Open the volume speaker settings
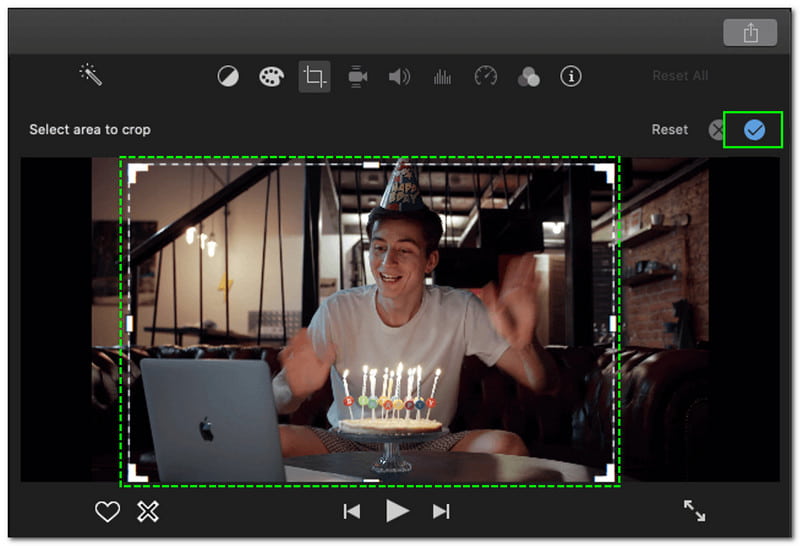The height and width of the screenshot is (546, 800). pos(399,77)
